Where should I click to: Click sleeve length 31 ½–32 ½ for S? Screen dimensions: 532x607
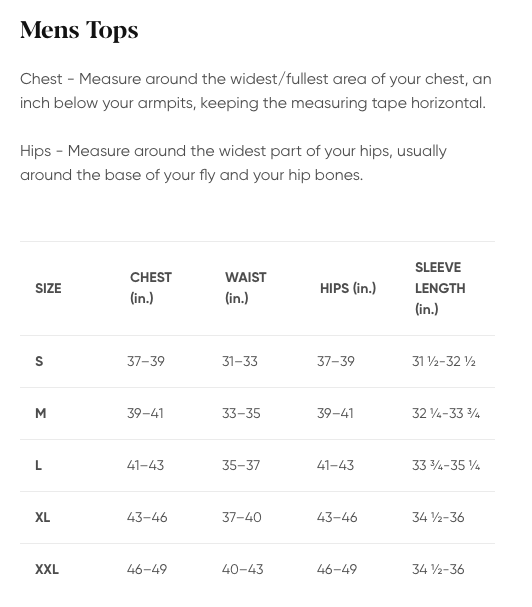[x=444, y=361]
